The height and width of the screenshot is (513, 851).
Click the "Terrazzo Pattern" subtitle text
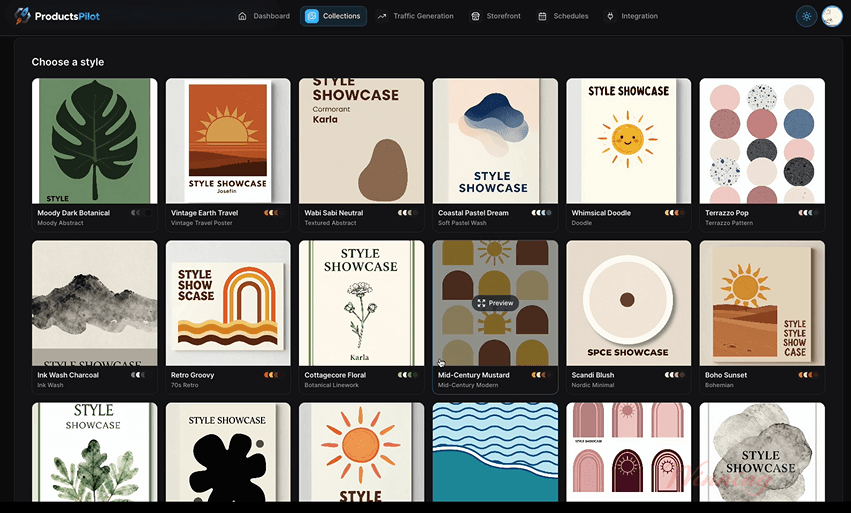[729, 223]
